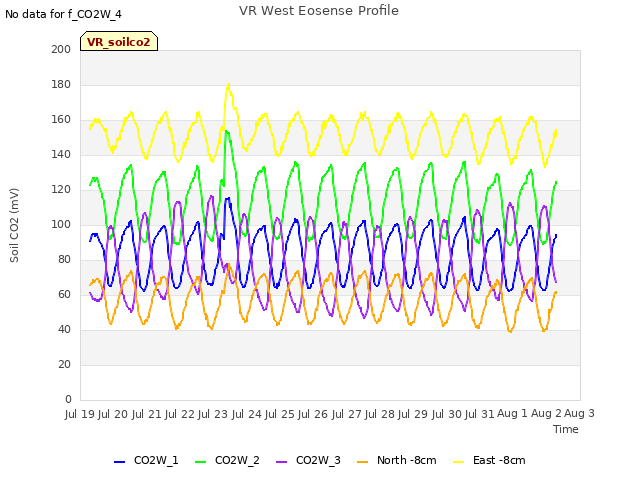Select the North -8cm legend label
Image resolution: width=640 pixels, height=480 pixels.
point(407,460)
